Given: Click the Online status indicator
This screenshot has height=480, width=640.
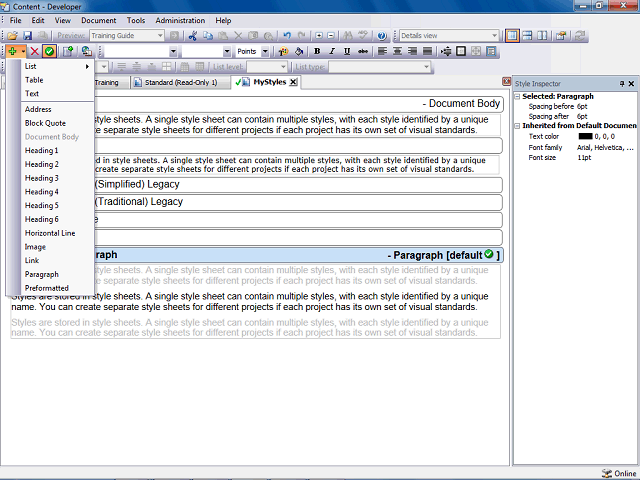Looking at the screenshot, I should 619,473.
